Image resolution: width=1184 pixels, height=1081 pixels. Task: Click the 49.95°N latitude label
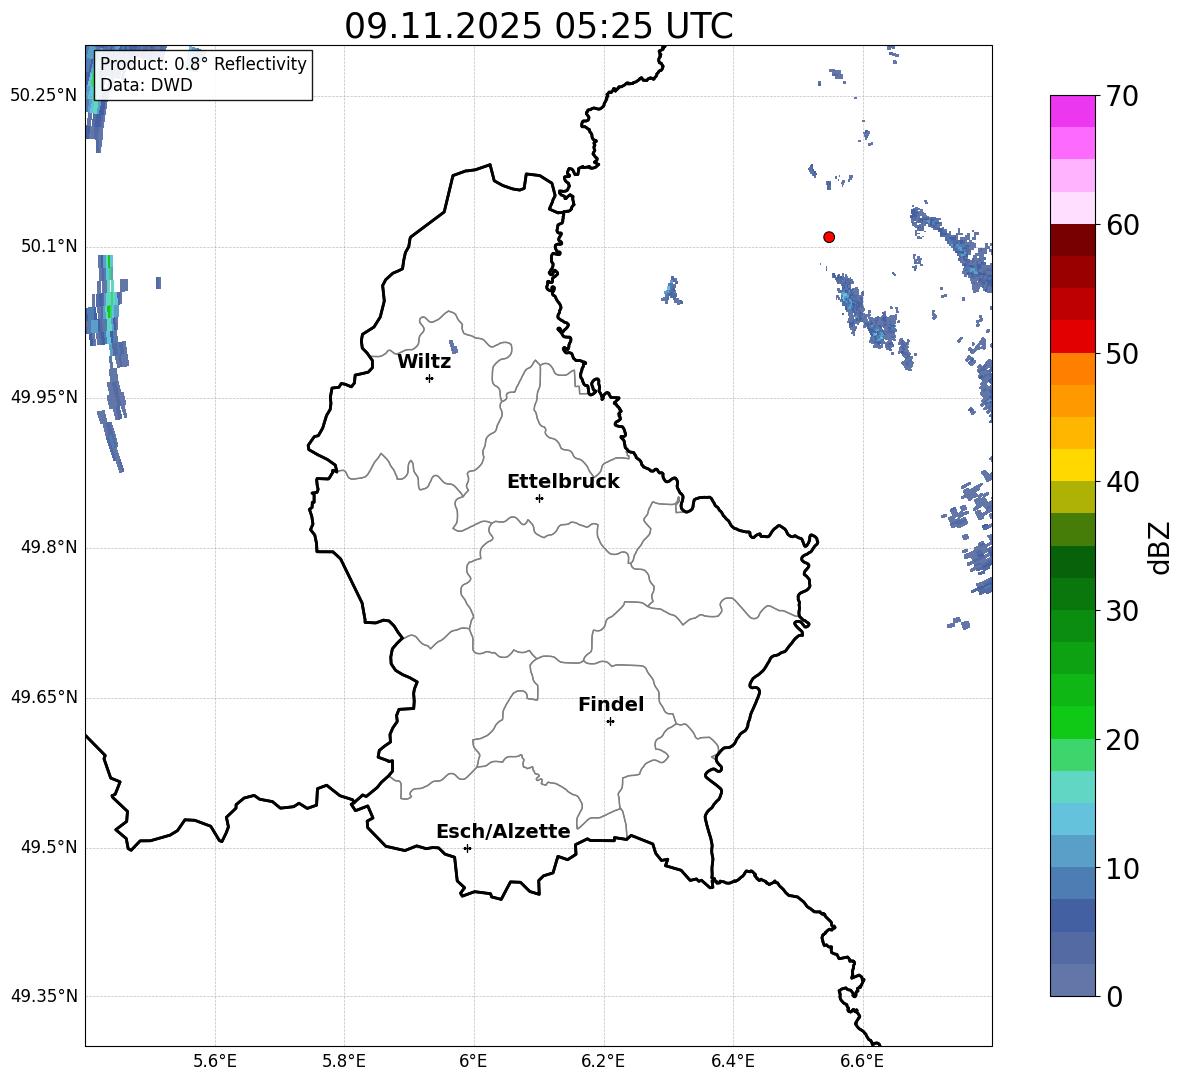44,397
